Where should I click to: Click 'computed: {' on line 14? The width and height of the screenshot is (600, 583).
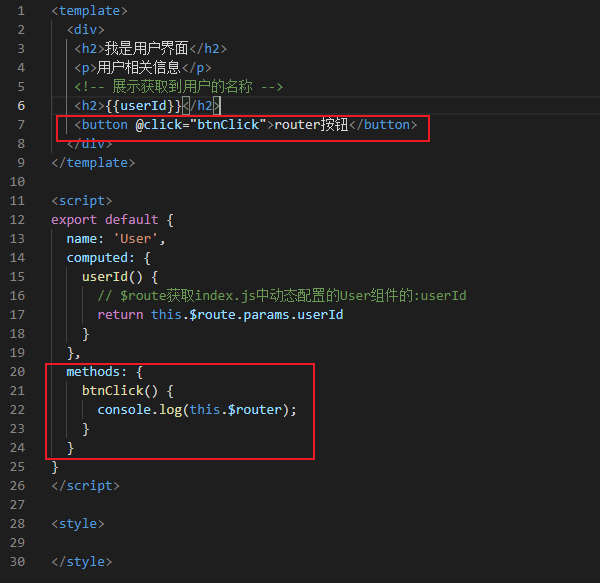(109, 258)
